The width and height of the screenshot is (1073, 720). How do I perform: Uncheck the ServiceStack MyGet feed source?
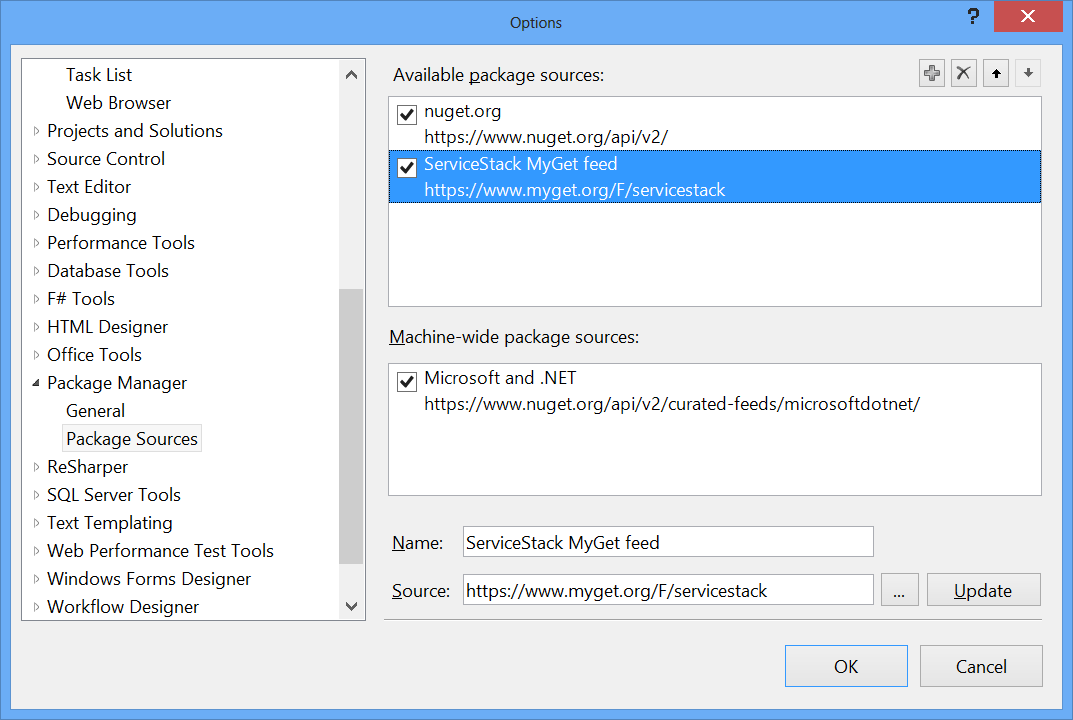click(x=407, y=167)
